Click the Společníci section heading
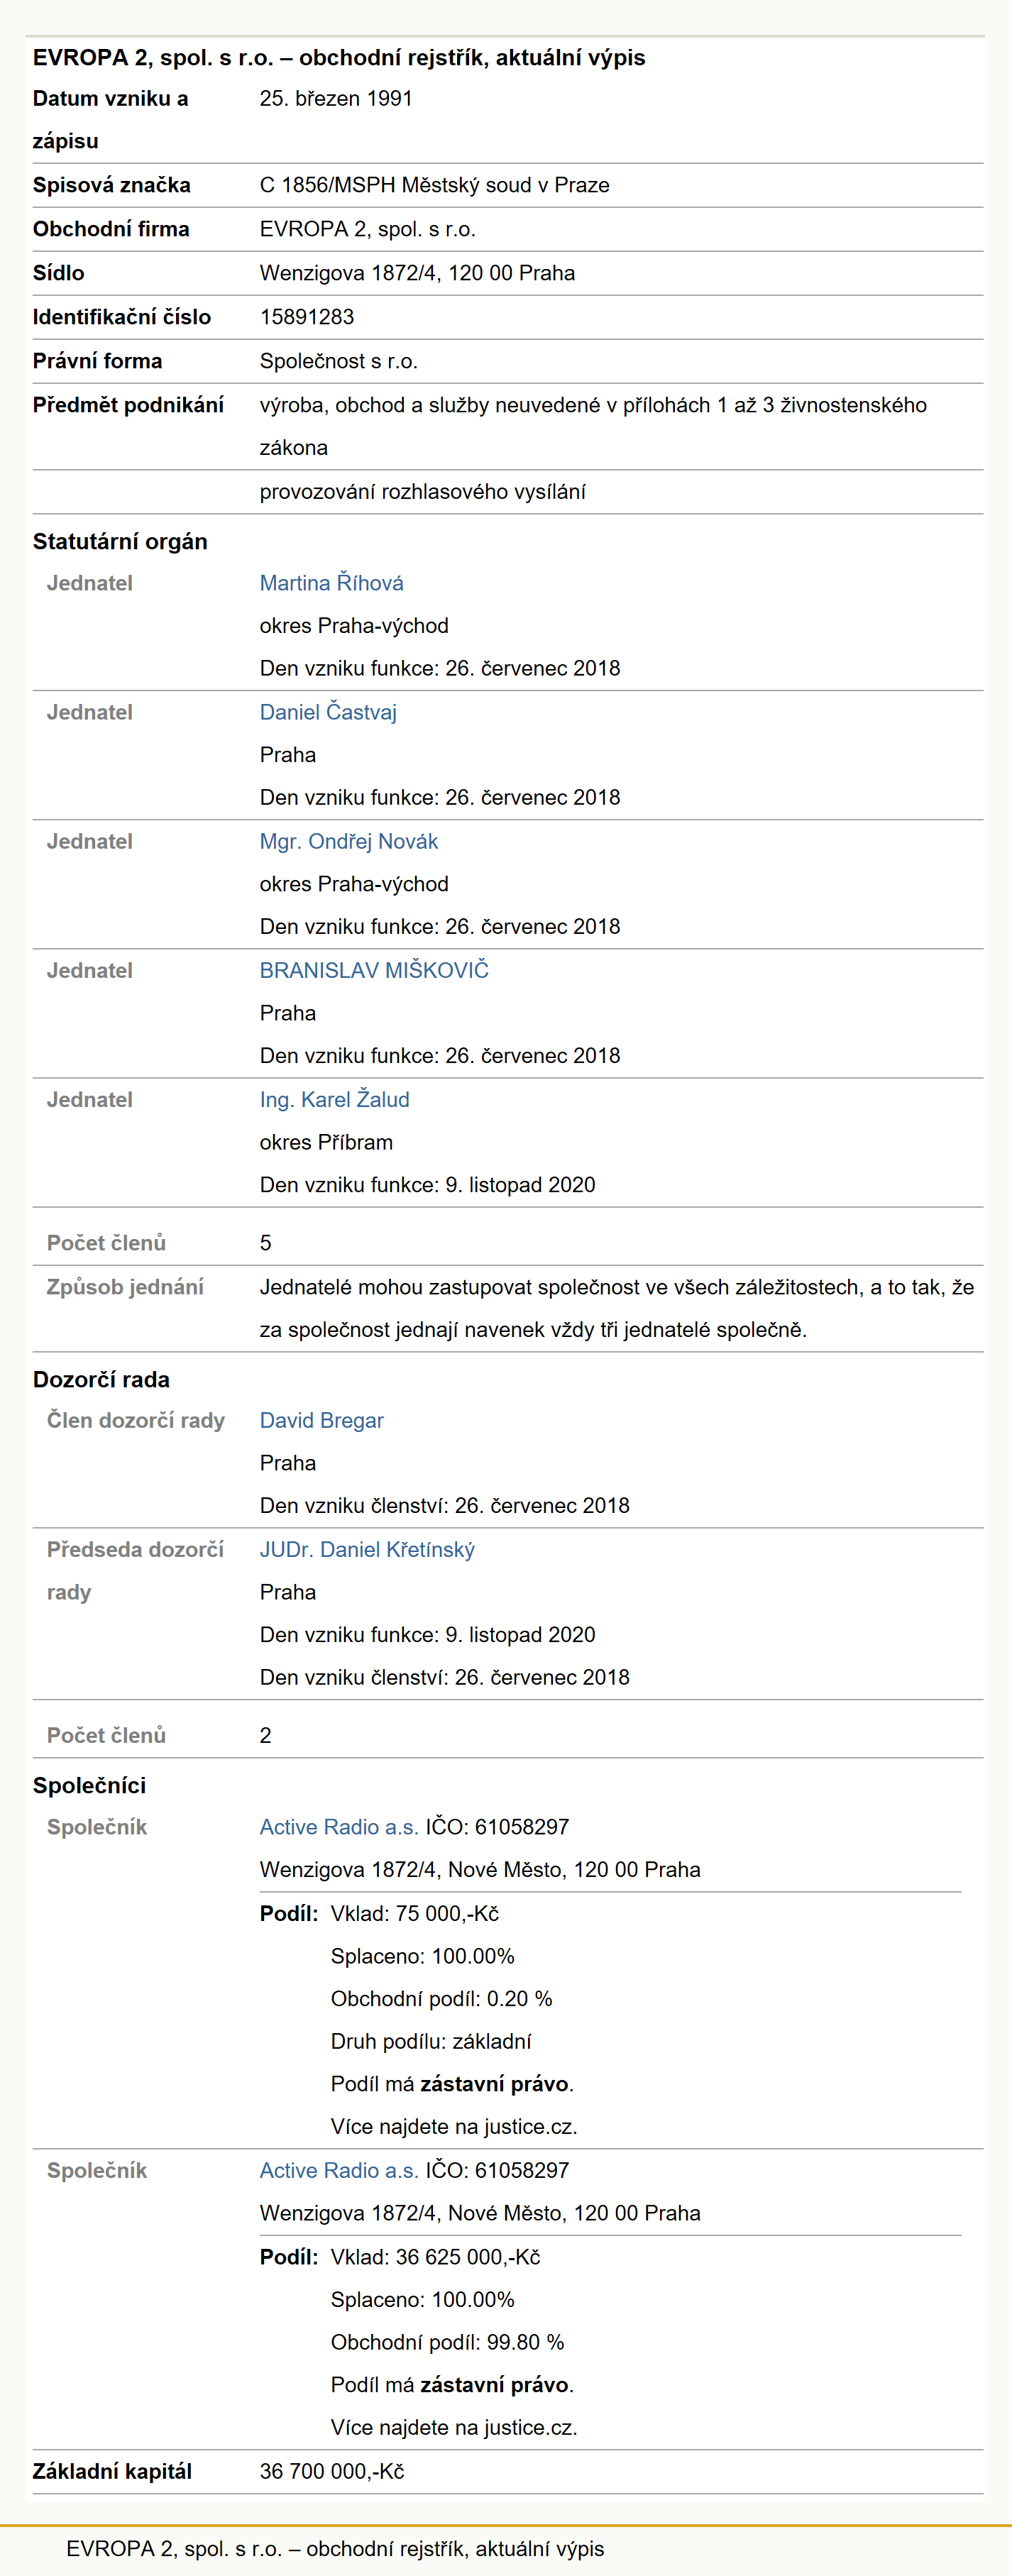This screenshot has width=1012, height=2576. pos(89,1785)
